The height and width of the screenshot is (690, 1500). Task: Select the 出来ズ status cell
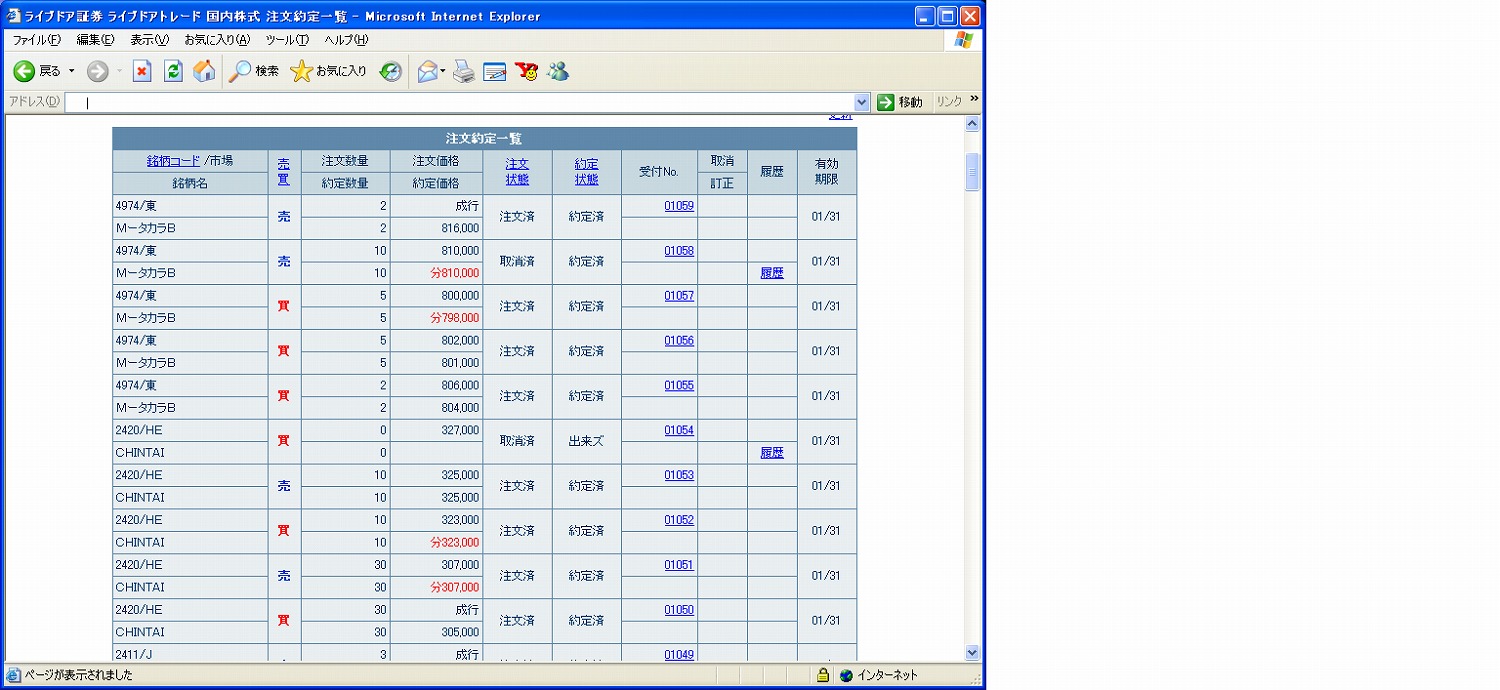click(x=586, y=441)
